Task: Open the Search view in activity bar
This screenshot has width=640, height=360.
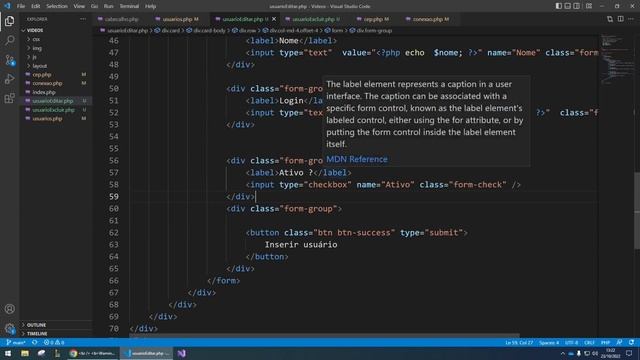Action: pos(9,40)
